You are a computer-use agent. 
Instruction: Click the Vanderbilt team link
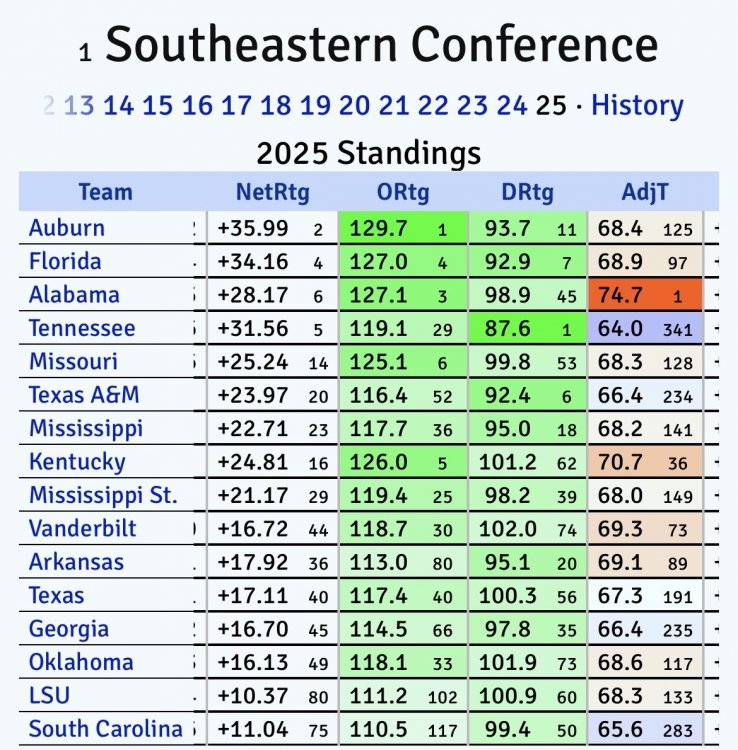pos(83,529)
